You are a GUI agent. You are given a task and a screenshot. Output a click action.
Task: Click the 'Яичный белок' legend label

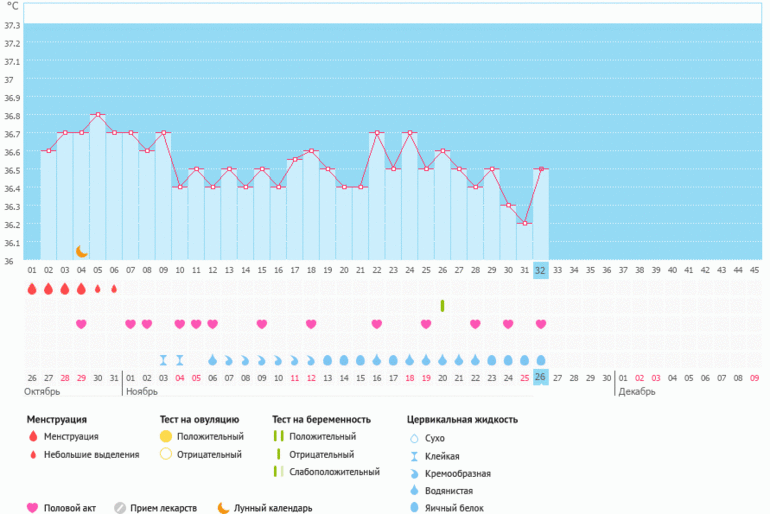[454, 508]
